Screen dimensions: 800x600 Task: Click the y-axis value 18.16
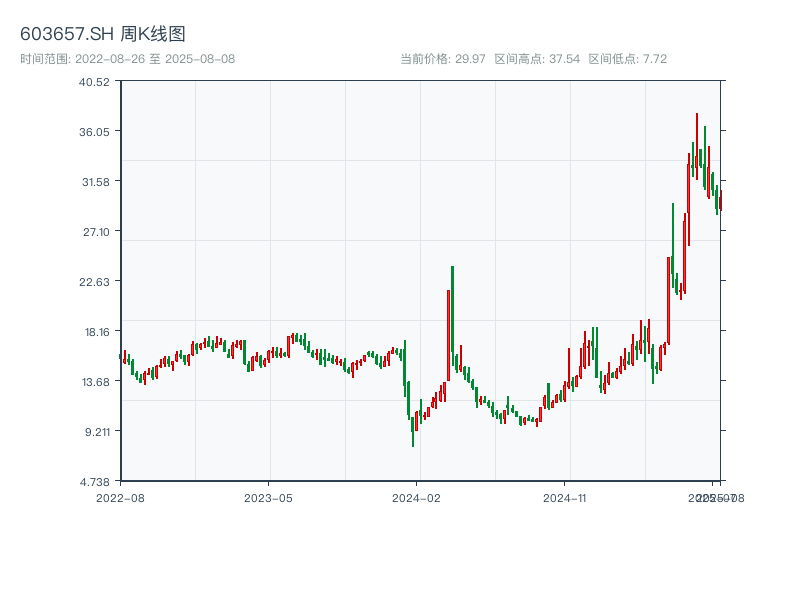point(97,332)
